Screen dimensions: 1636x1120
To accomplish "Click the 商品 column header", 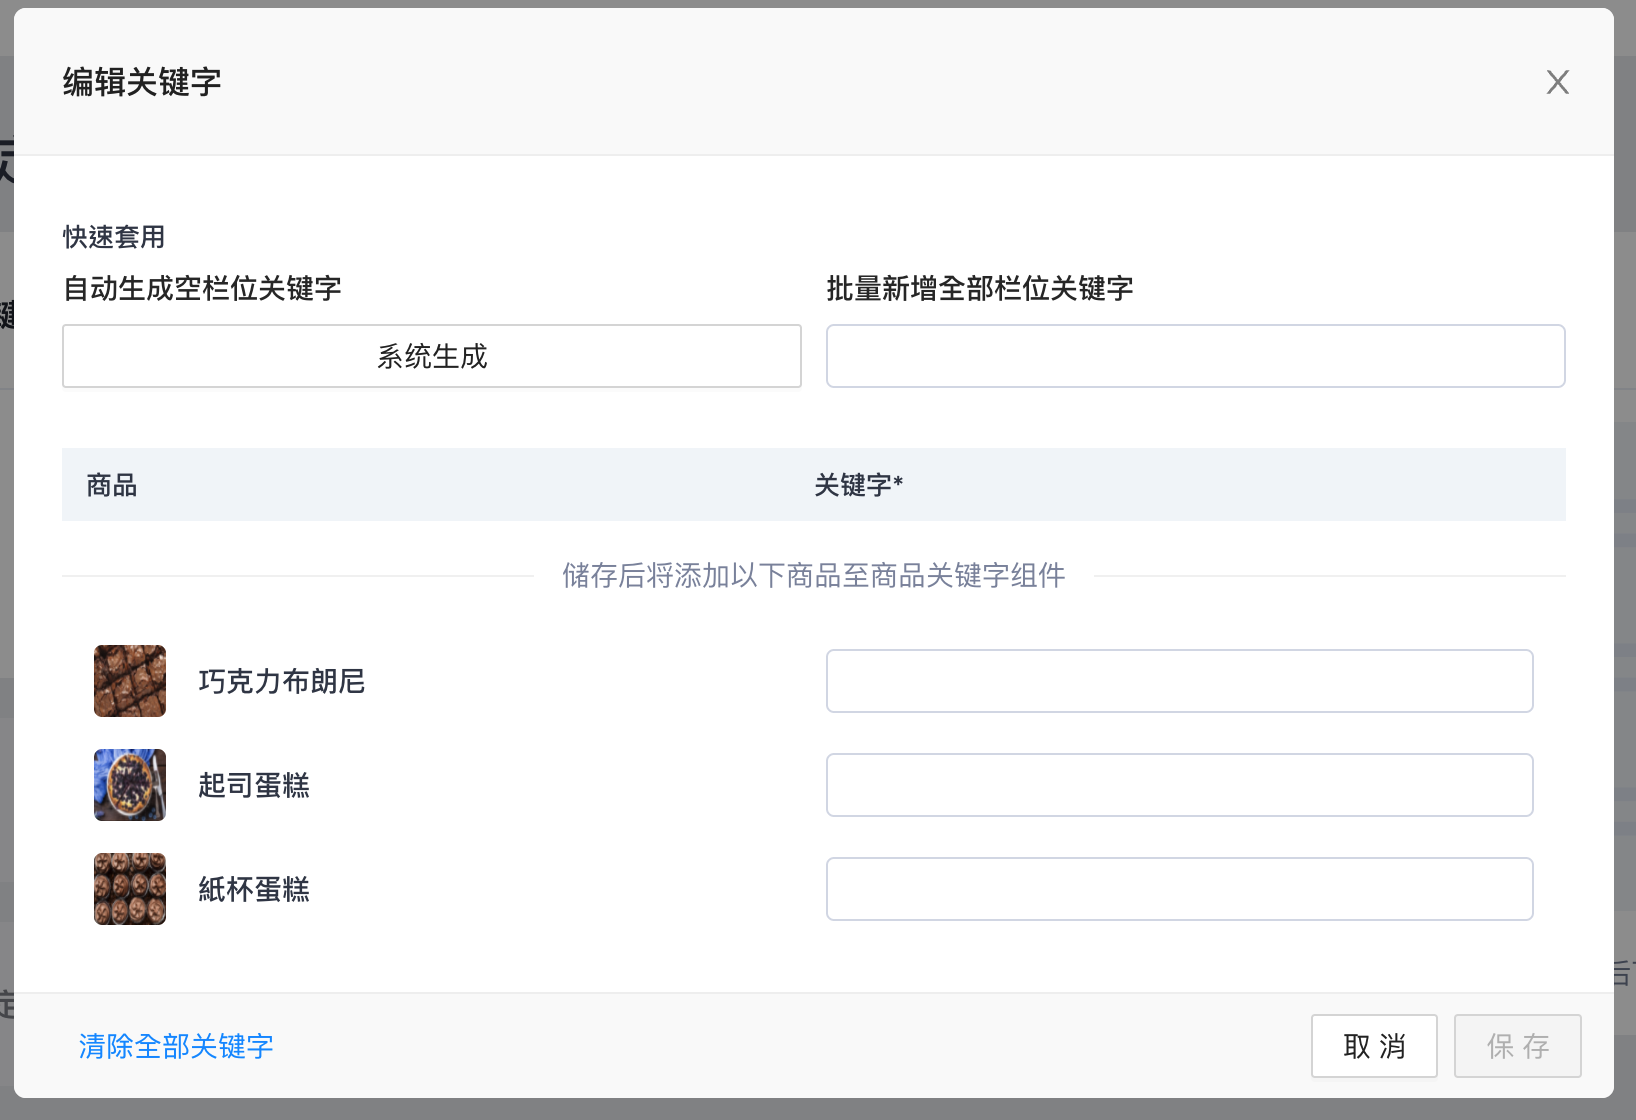I will pyautogui.click(x=112, y=485).
